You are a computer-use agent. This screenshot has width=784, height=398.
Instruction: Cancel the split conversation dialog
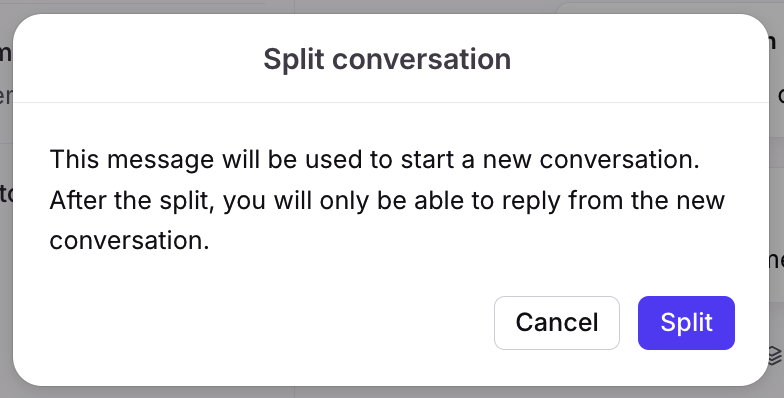pos(556,322)
